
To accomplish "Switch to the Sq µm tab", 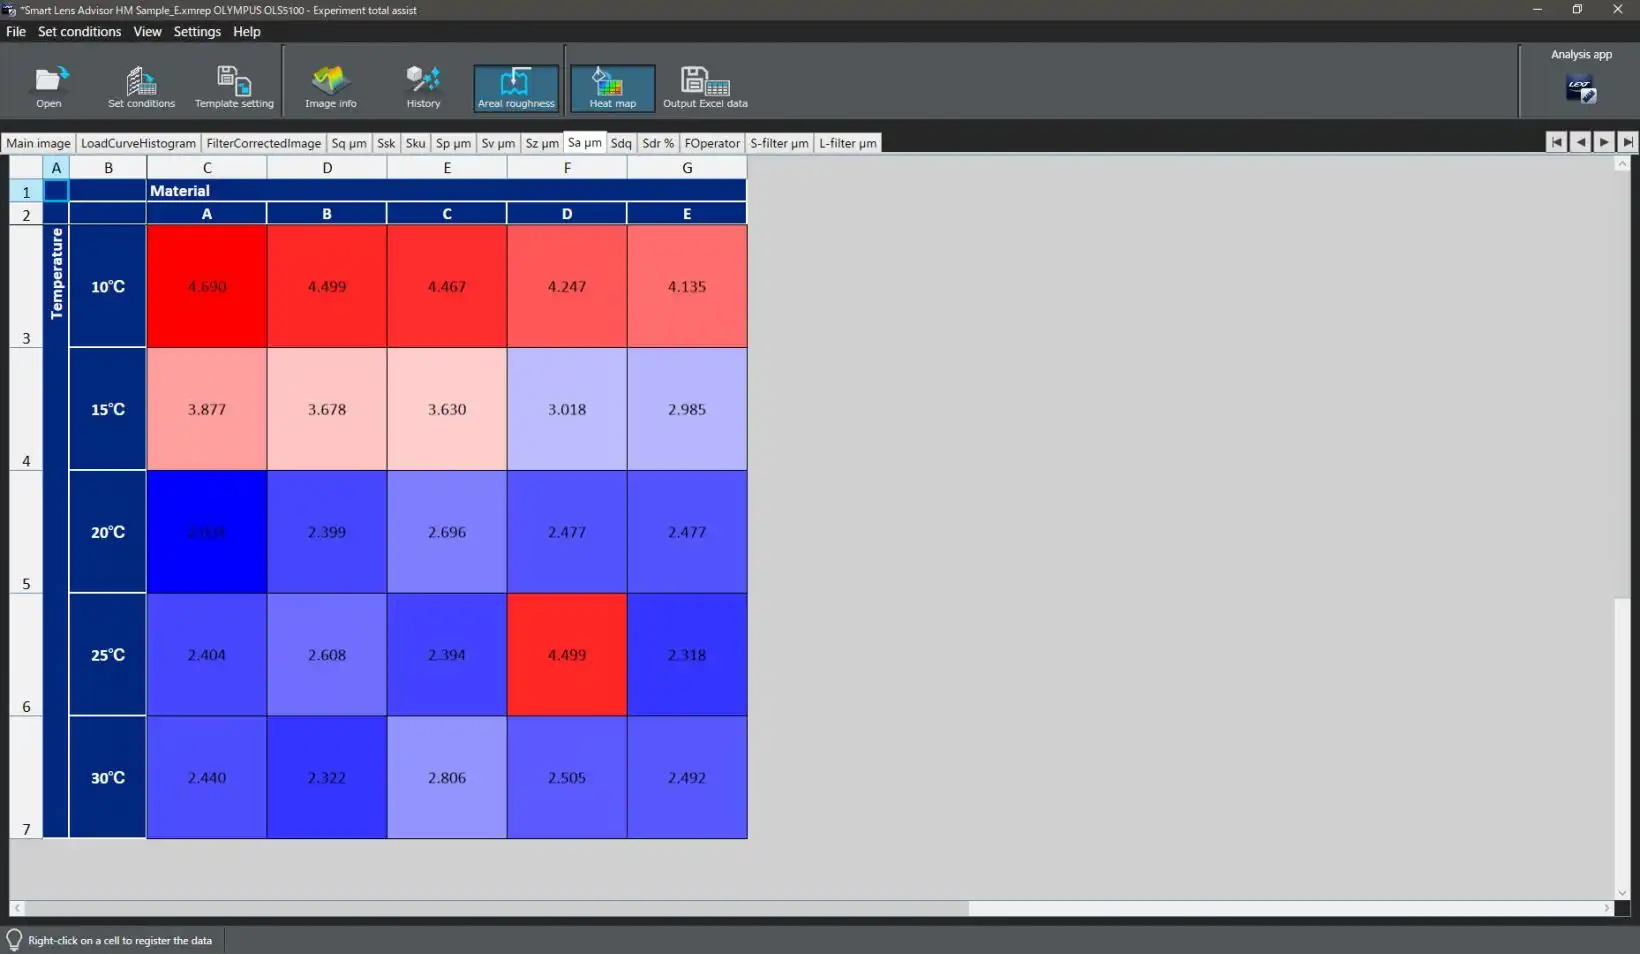I will click(x=349, y=143).
